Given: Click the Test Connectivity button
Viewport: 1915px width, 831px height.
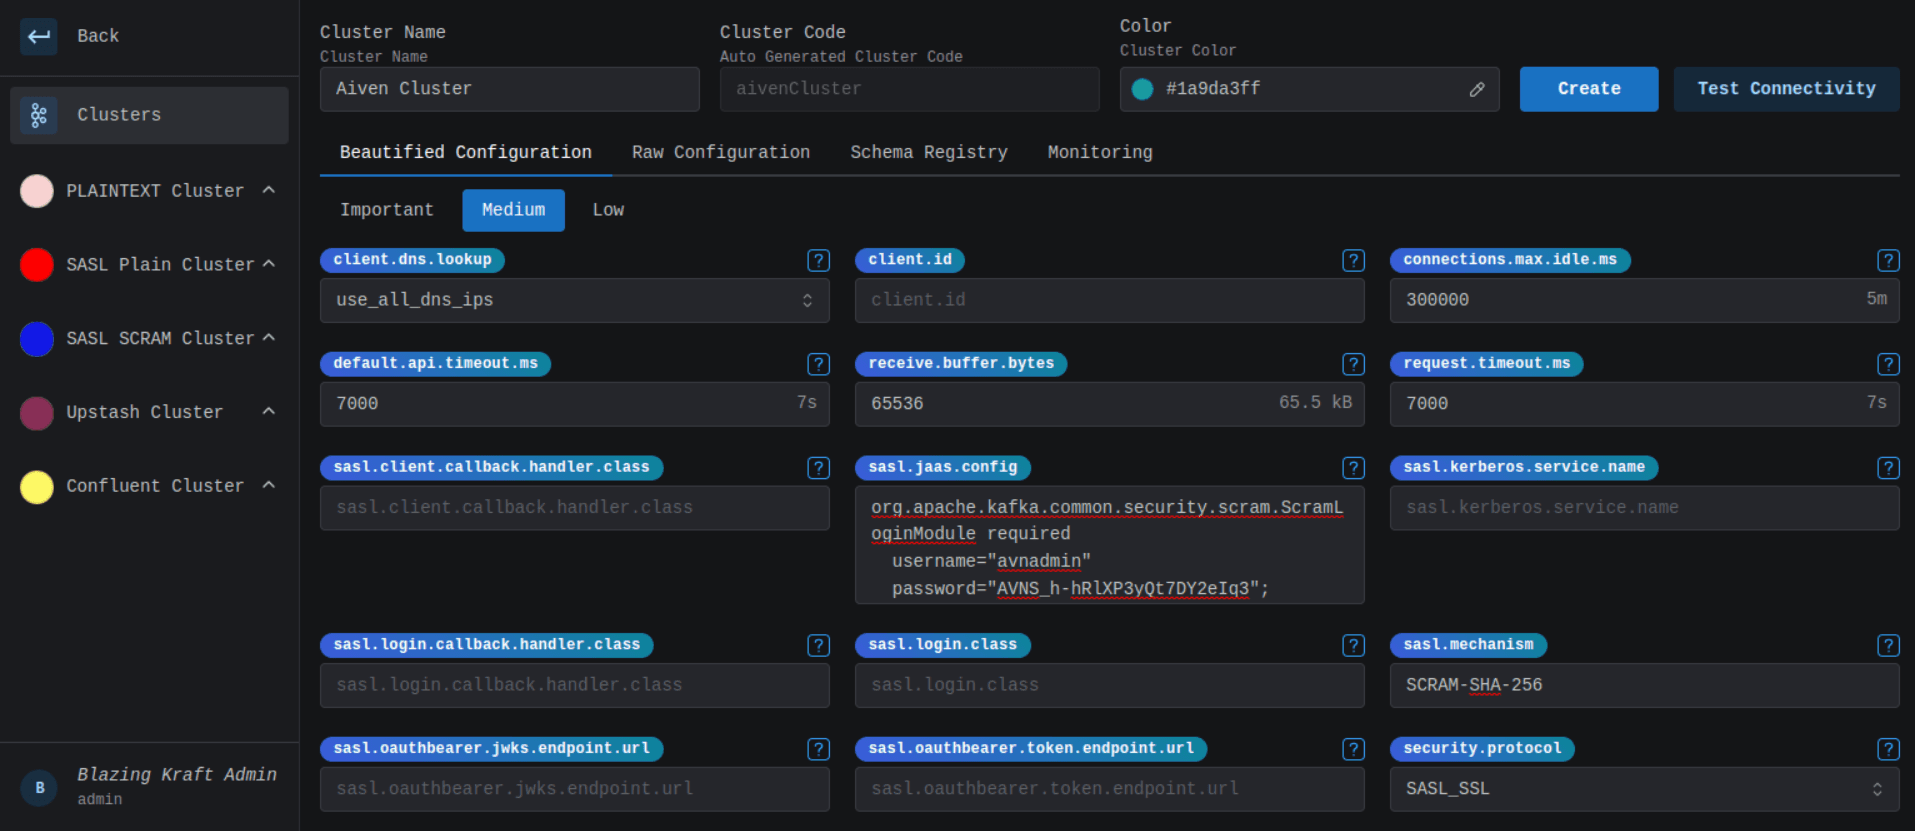Looking at the screenshot, I should click(1786, 89).
